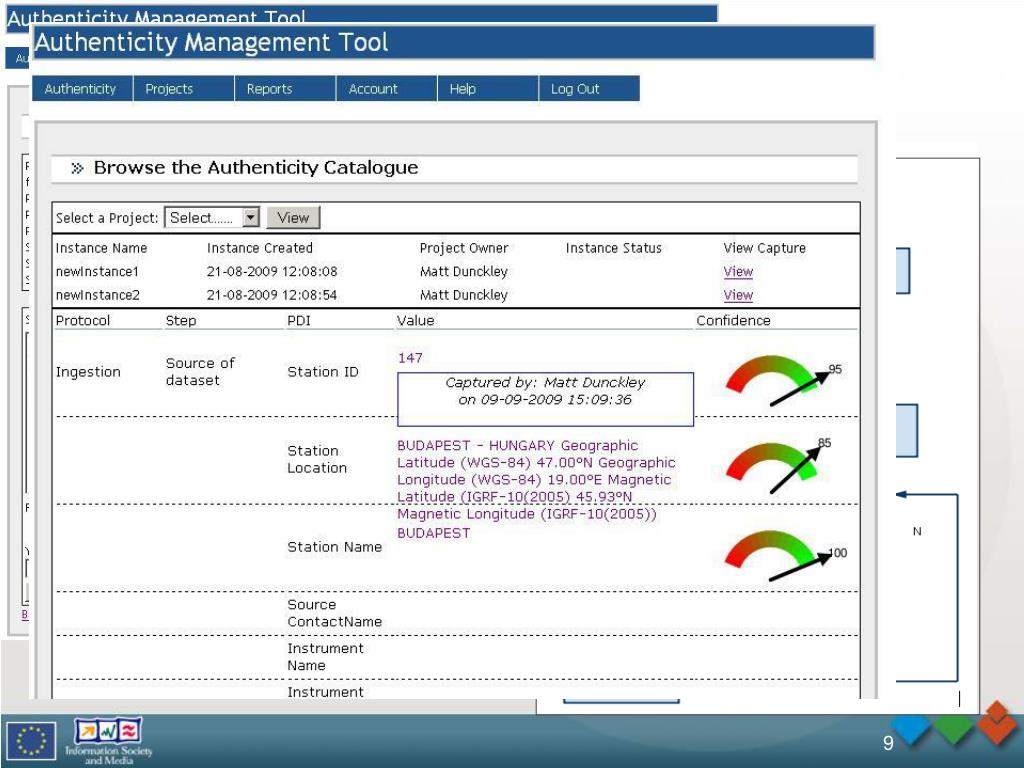Click the Information Society and Media logo
This screenshot has width=1024, height=768.
point(109,741)
